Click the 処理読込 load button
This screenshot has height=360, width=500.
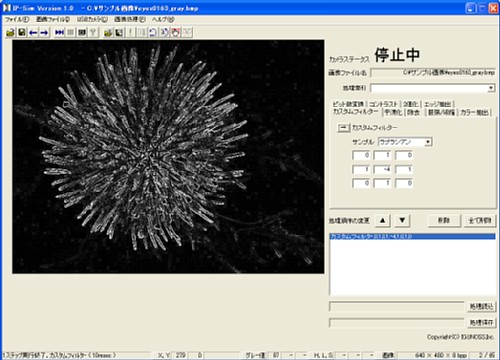[x=481, y=306]
